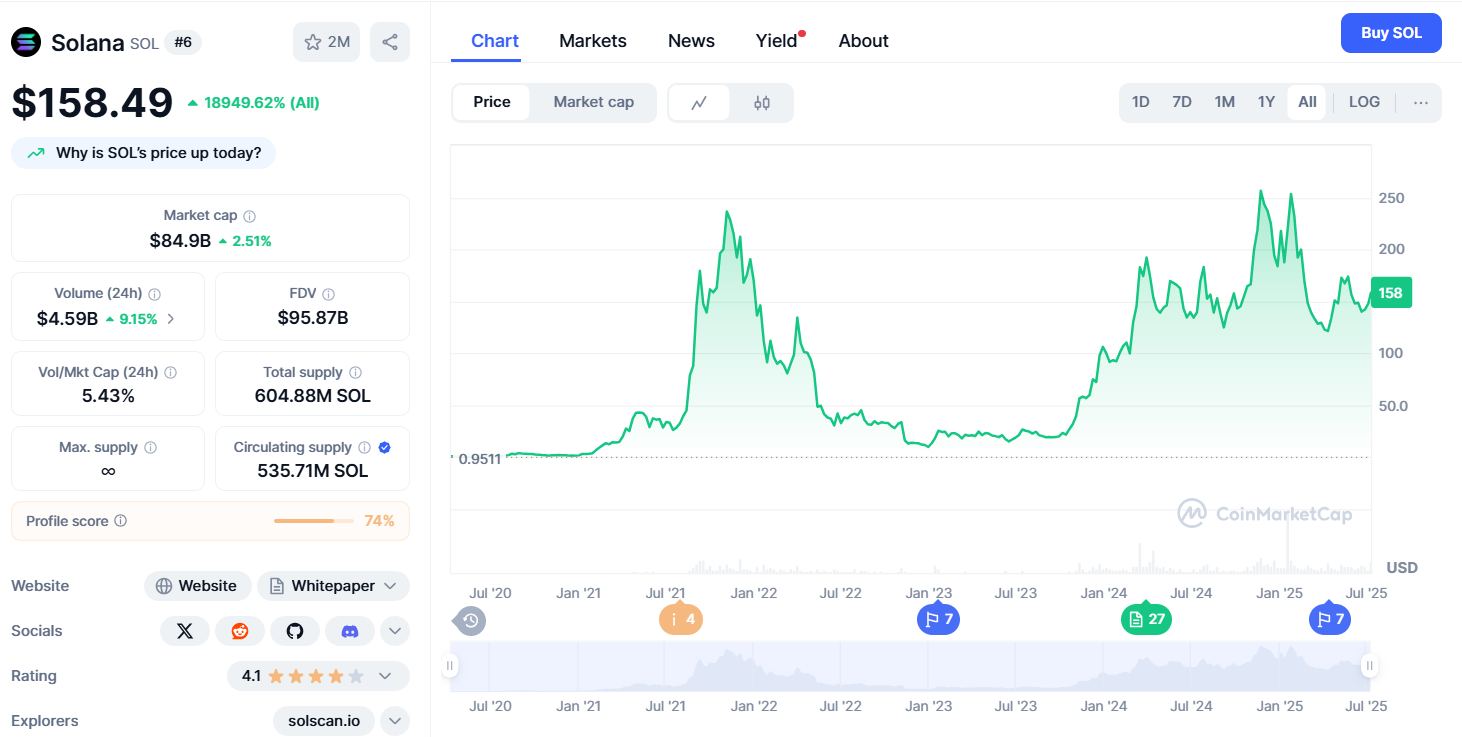1462x737 pixels.
Task: Open the Discord social link
Action: [350, 631]
